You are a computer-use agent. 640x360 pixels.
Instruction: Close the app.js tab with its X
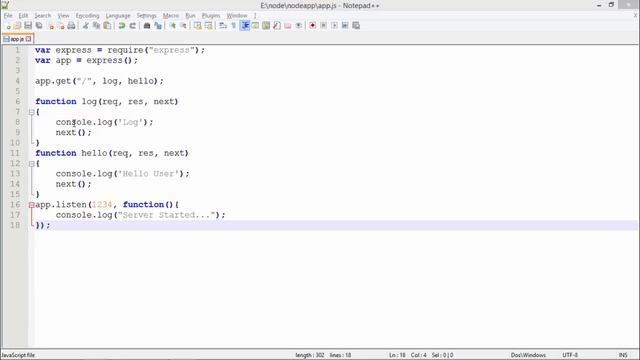tap(29, 39)
